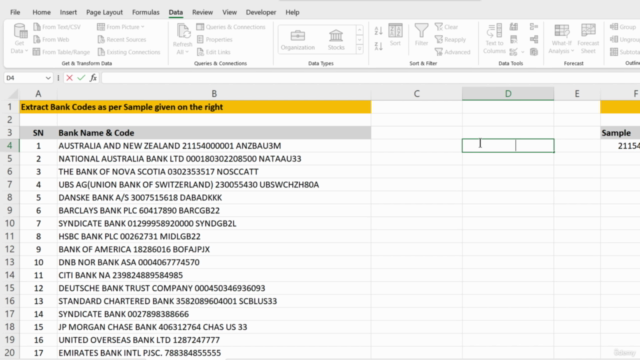Open Advanced filter options

click(x=452, y=52)
